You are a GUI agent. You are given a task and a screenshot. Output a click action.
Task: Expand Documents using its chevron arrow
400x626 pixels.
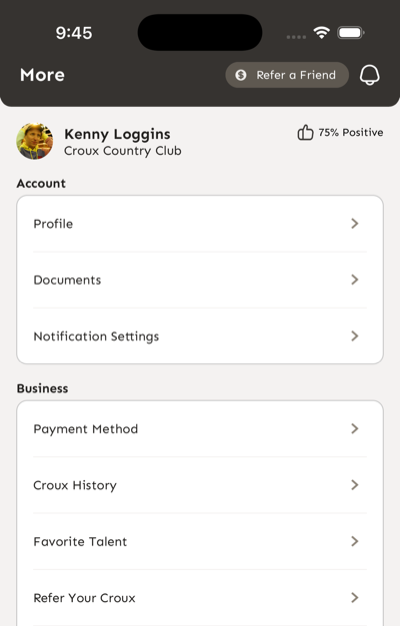click(354, 279)
